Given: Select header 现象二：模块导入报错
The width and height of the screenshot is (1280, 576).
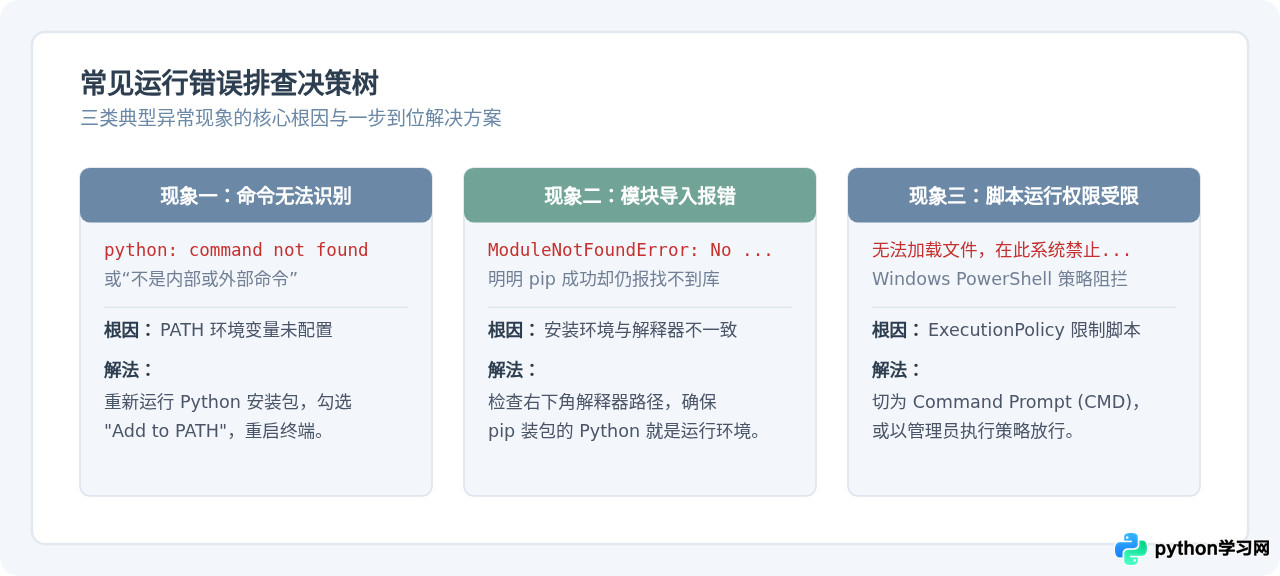Looking at the screenshot, I should point(640,195).
